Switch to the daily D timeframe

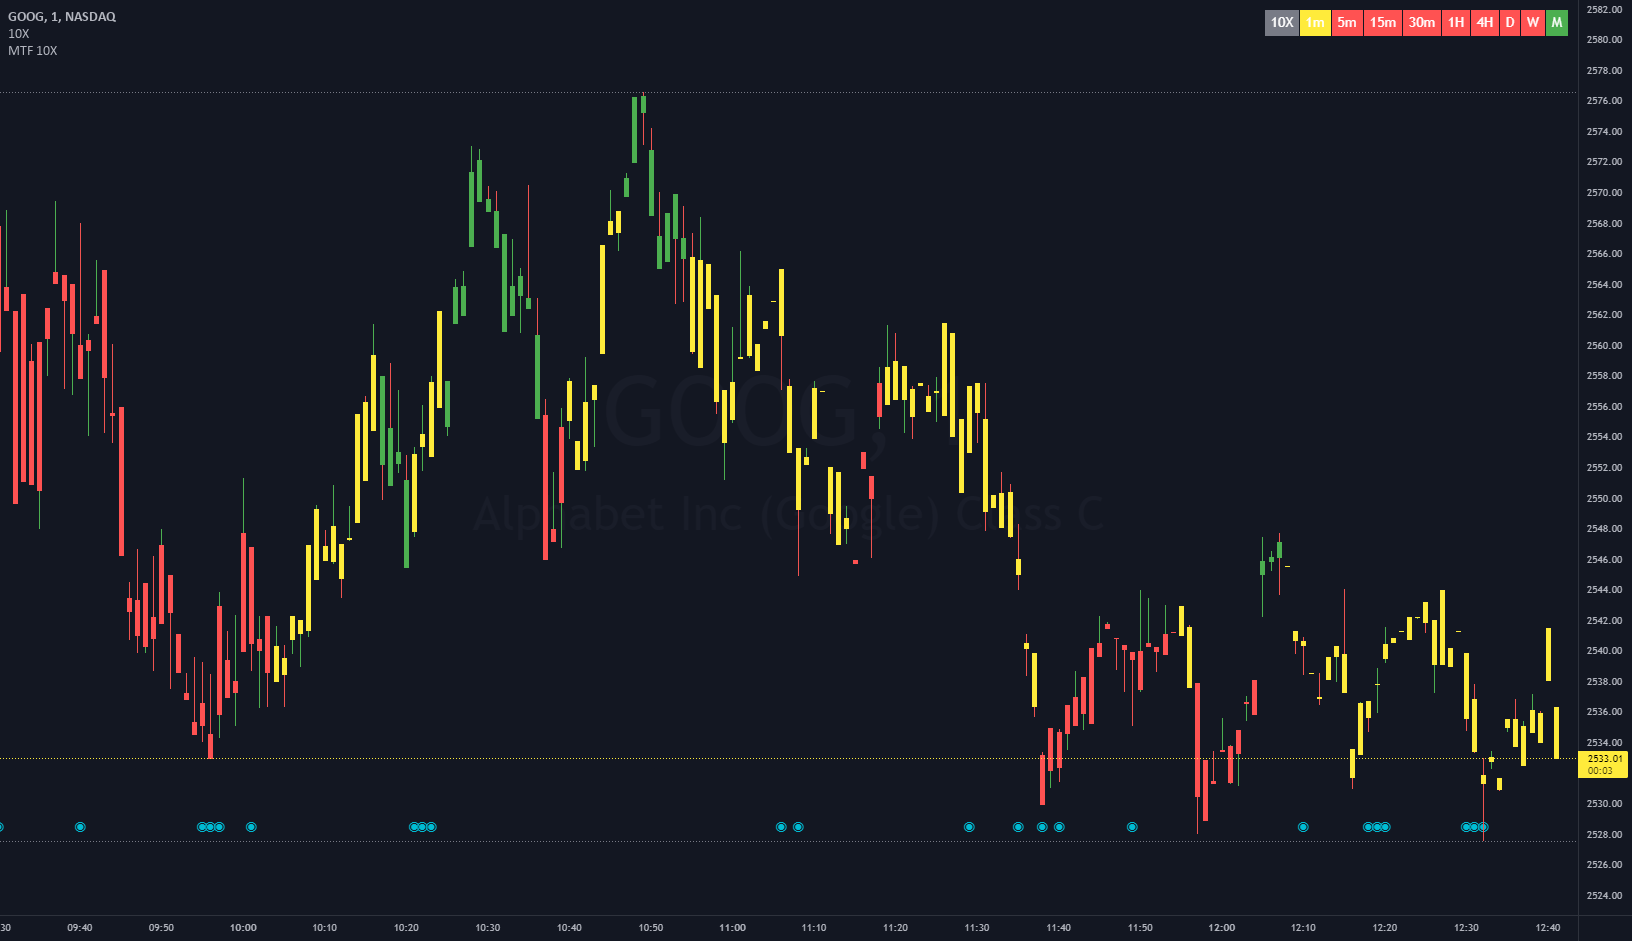(x=1511, y=22)
